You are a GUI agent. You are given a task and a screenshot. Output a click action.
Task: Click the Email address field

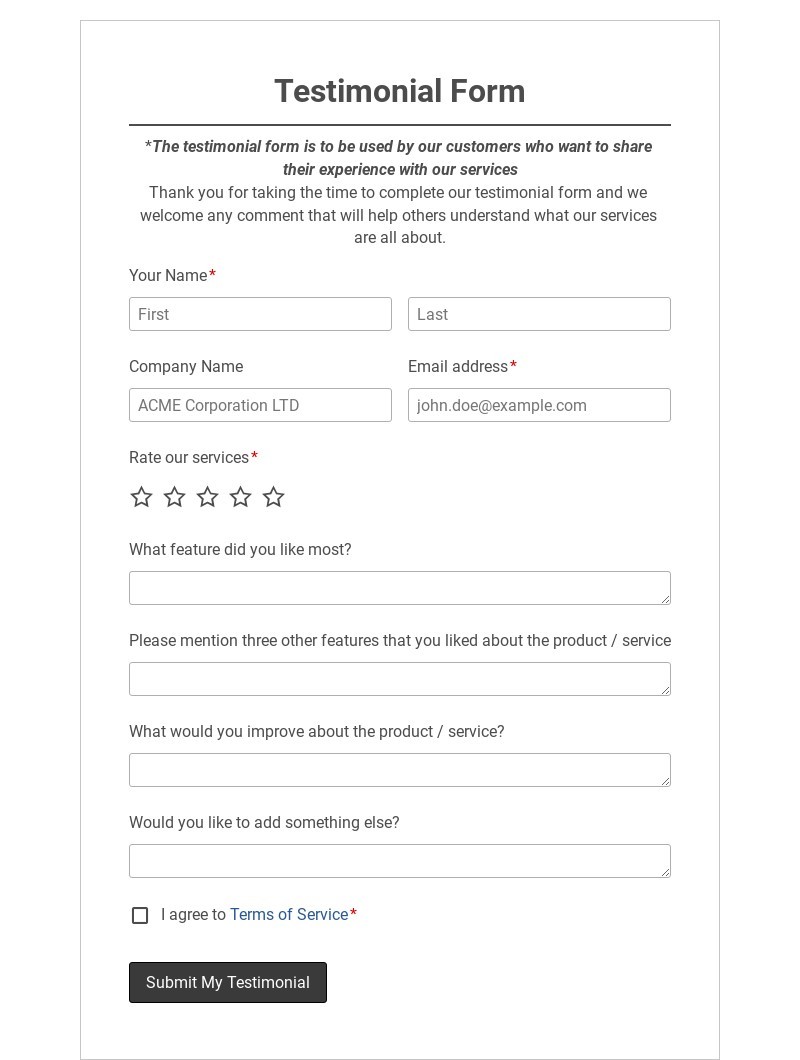(539, 405)
